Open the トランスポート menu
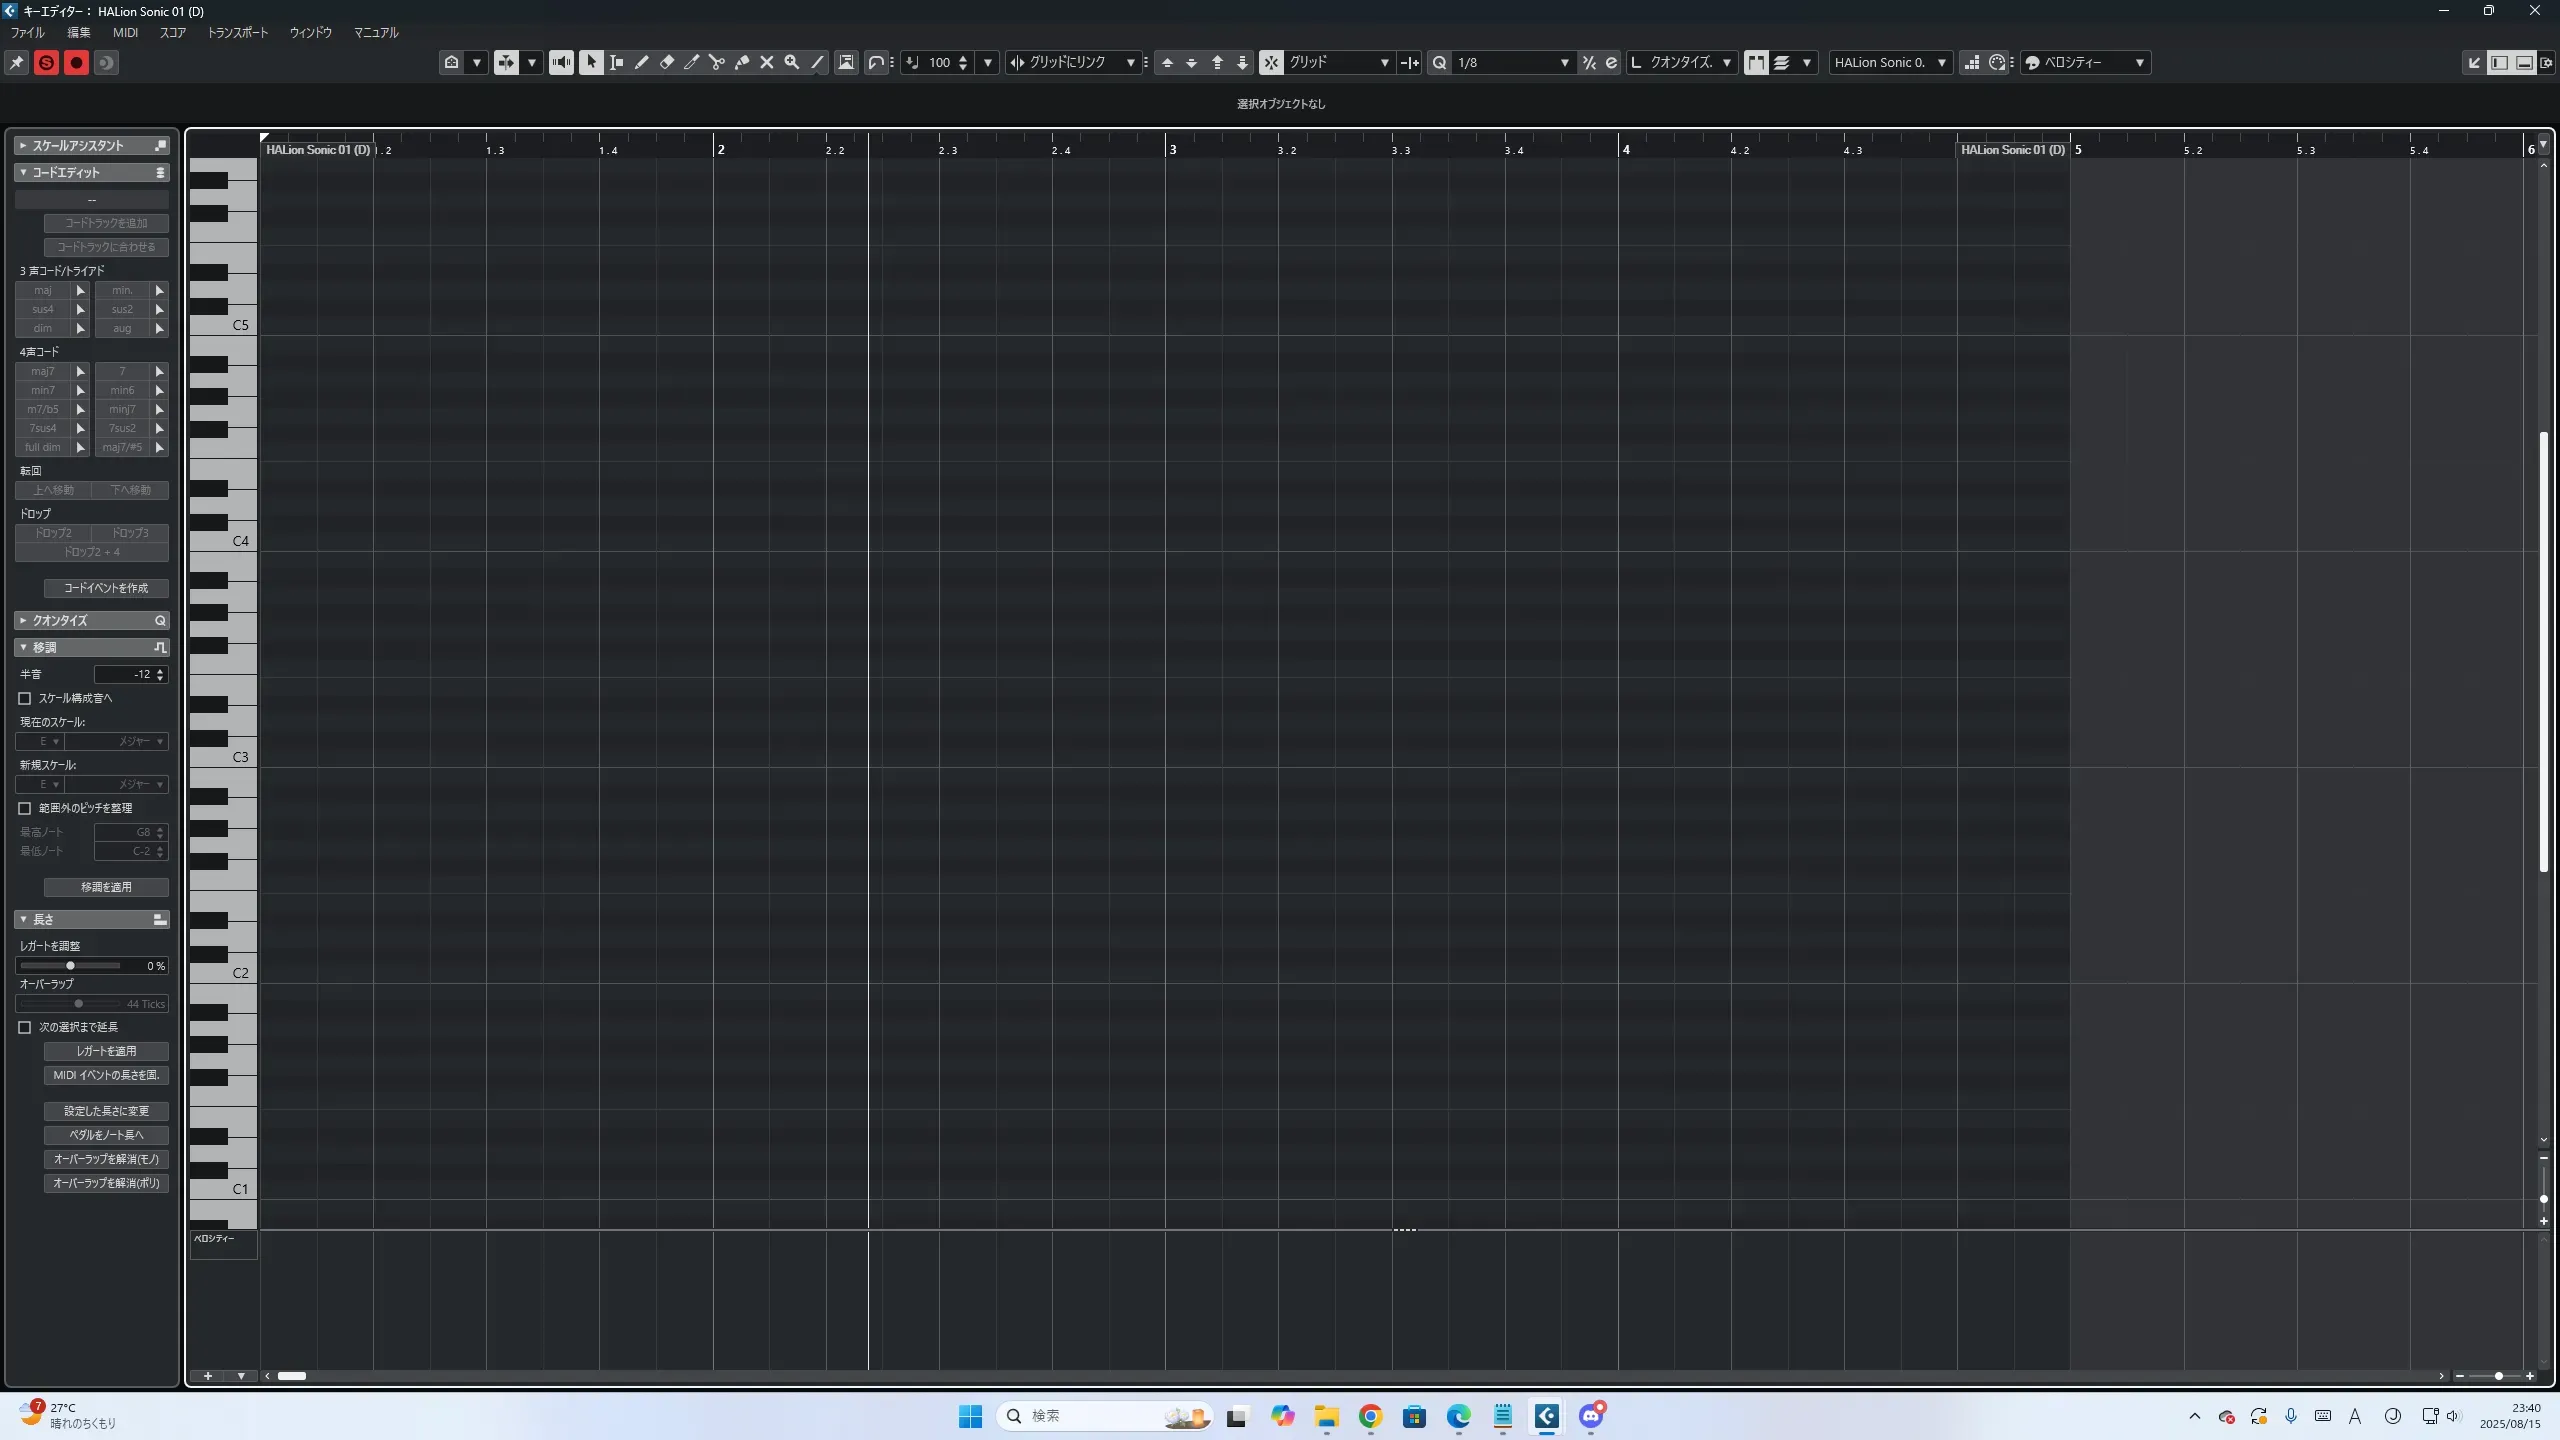 (237, 32)
